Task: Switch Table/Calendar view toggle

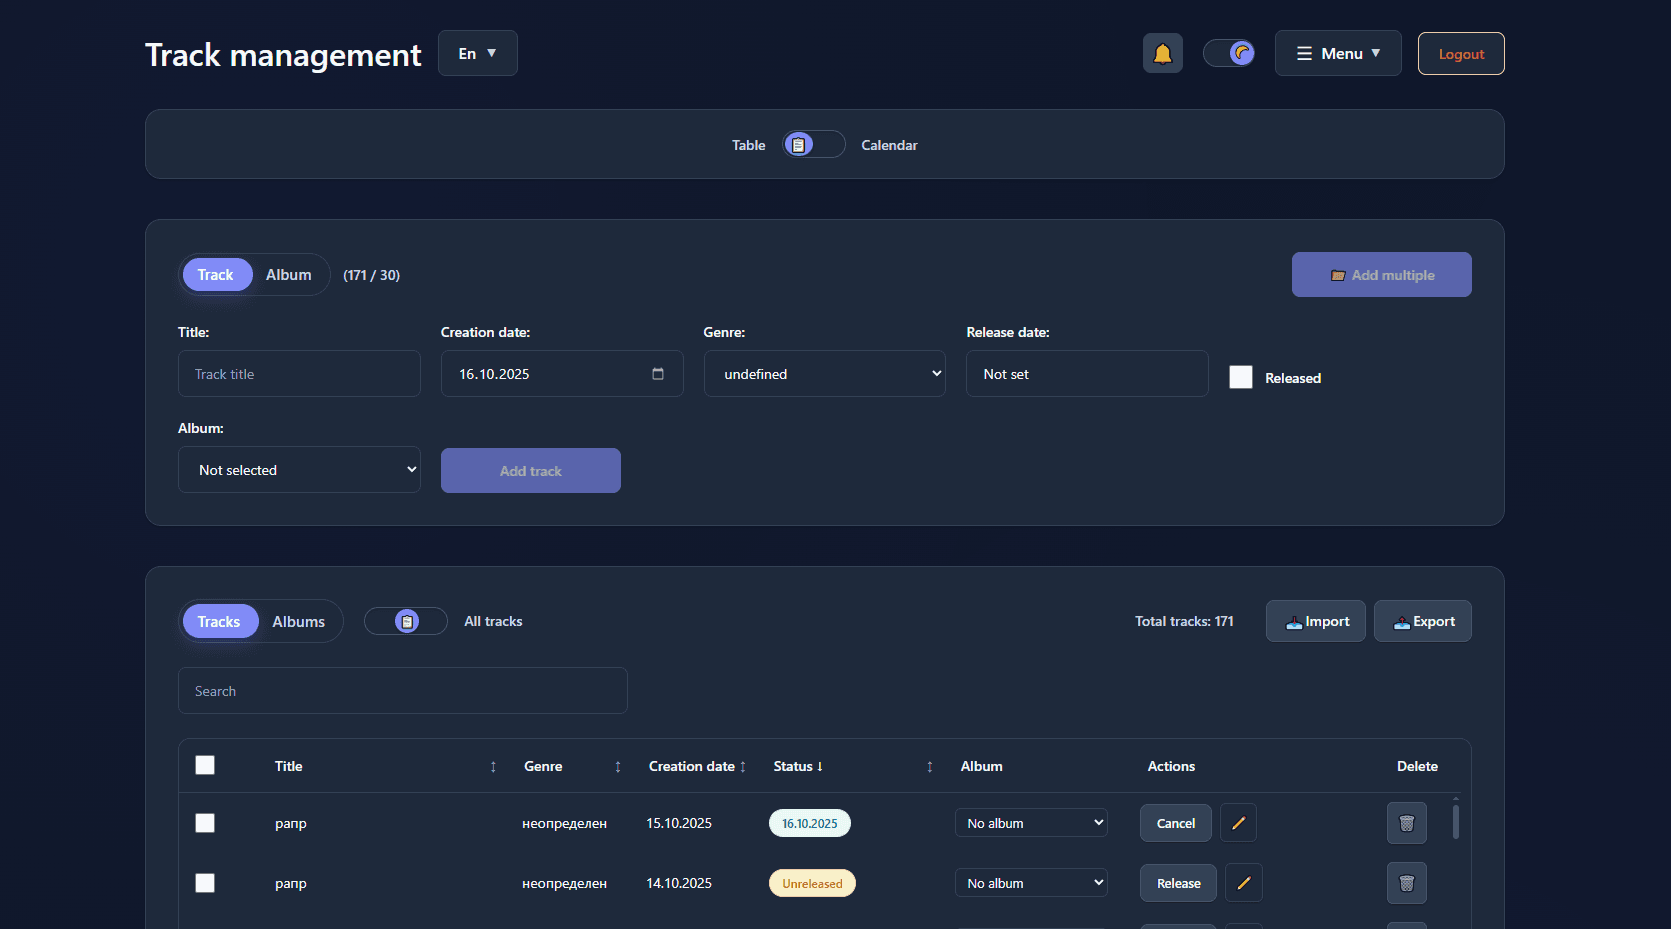Action: pos(813,145)
